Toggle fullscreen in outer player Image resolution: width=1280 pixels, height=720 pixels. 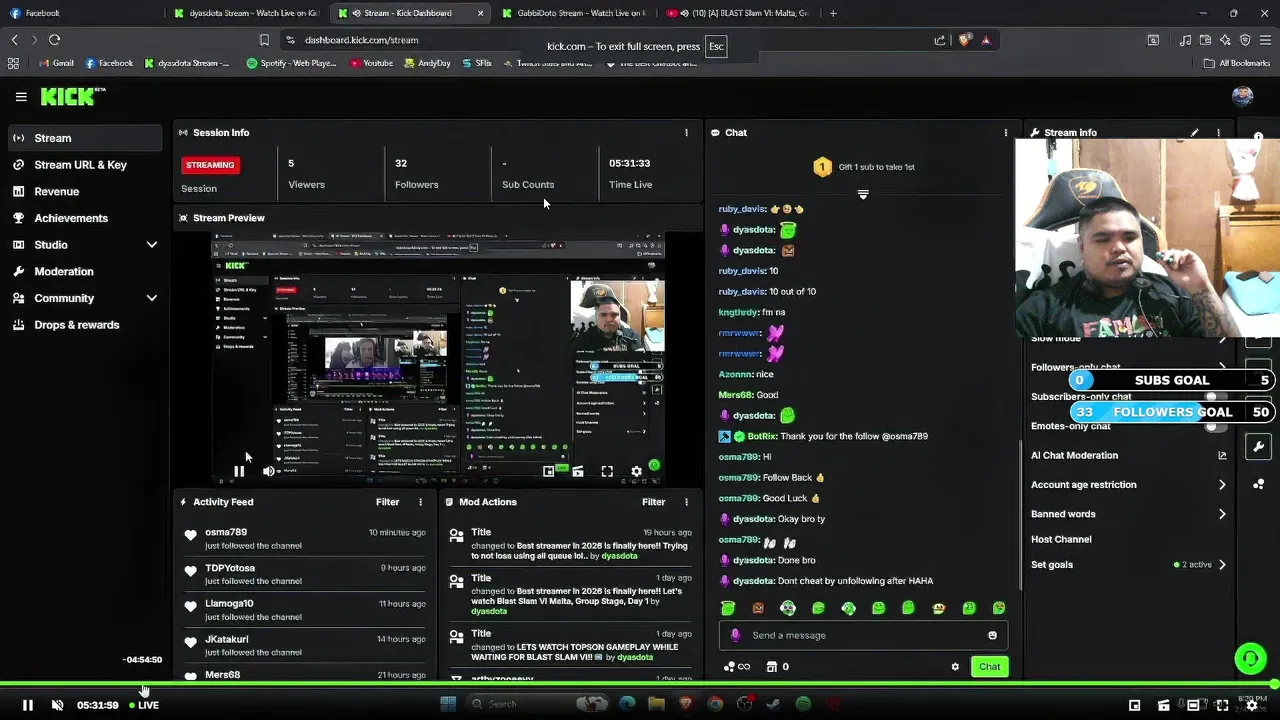(1222, 705)
